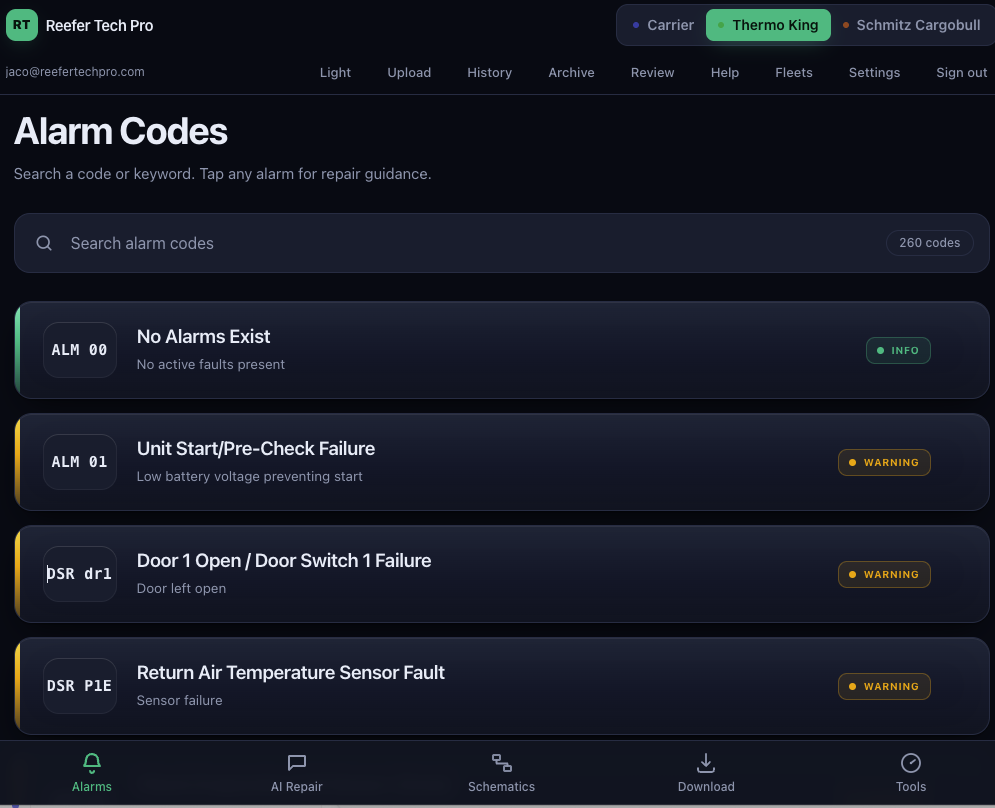Click the WARNING badge on DSR P1E

pos(884,686)
